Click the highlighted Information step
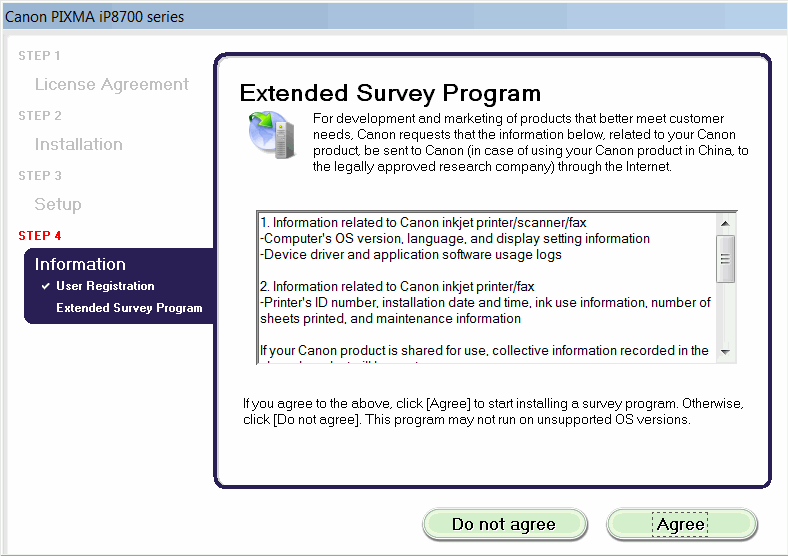 click(80, 264)
